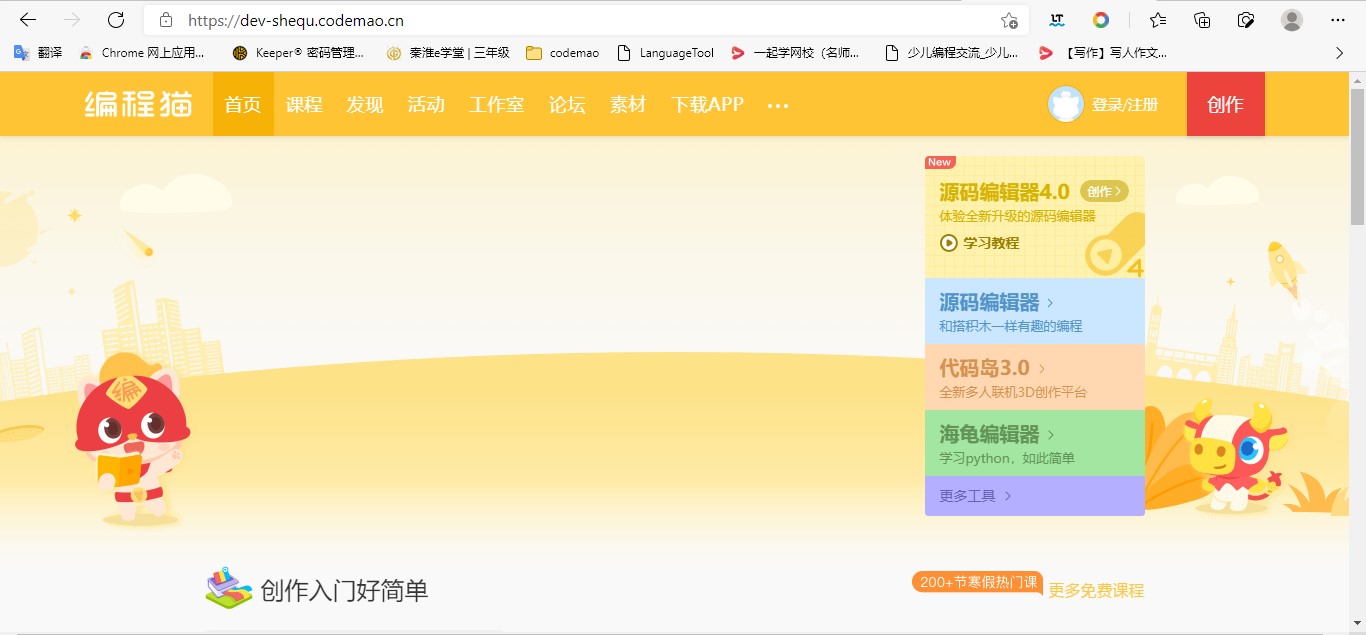This screenshot has height=635, width=1366.
Task: Click 创作 button for 源码编辑器4.0
Action: click(1105, 191)
